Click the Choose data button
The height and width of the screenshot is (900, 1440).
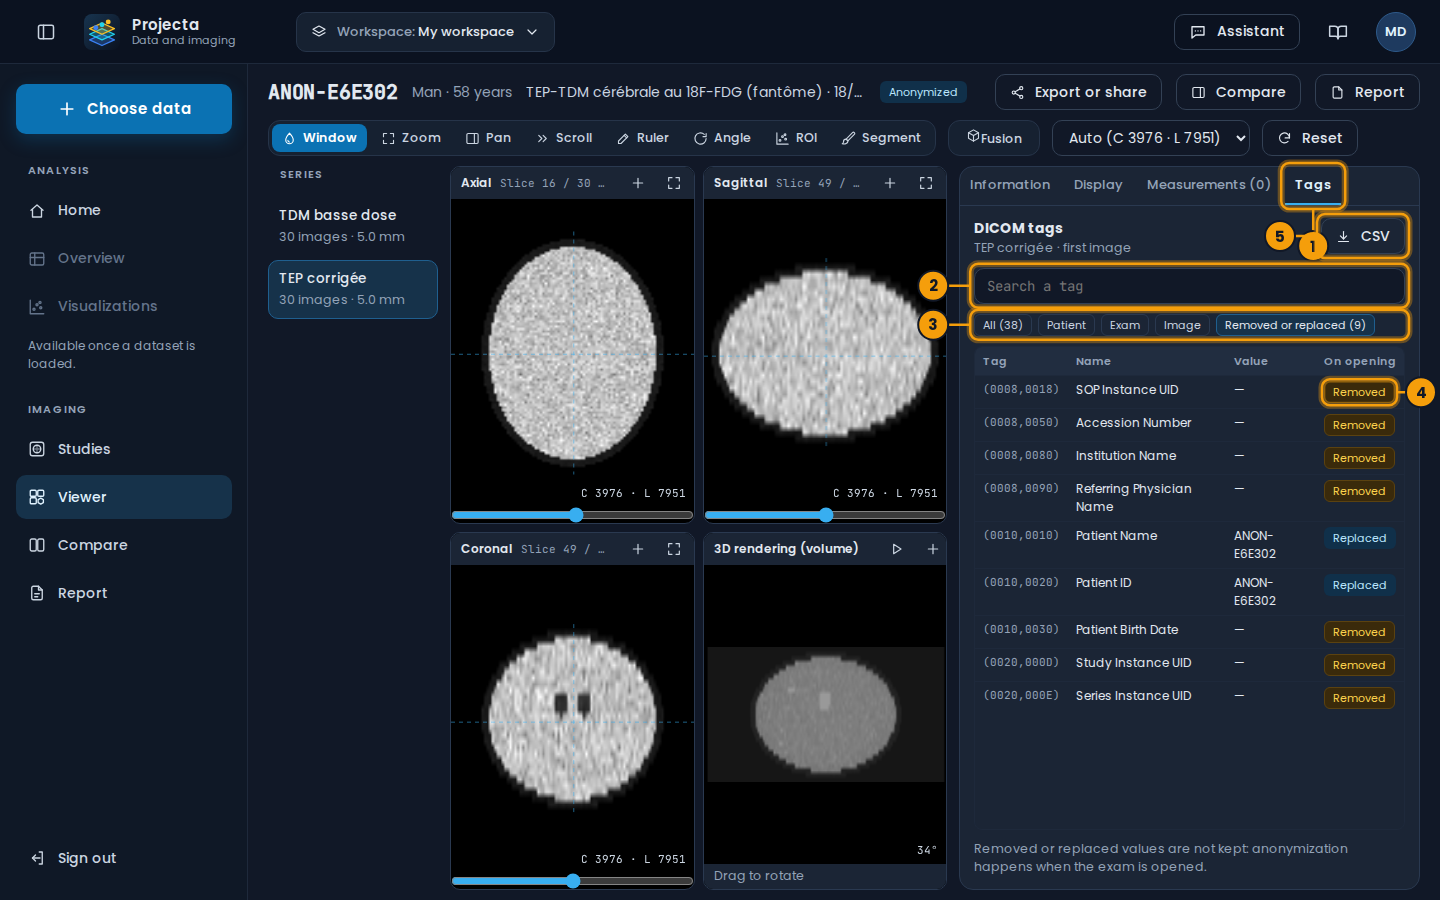pos(124,109)
